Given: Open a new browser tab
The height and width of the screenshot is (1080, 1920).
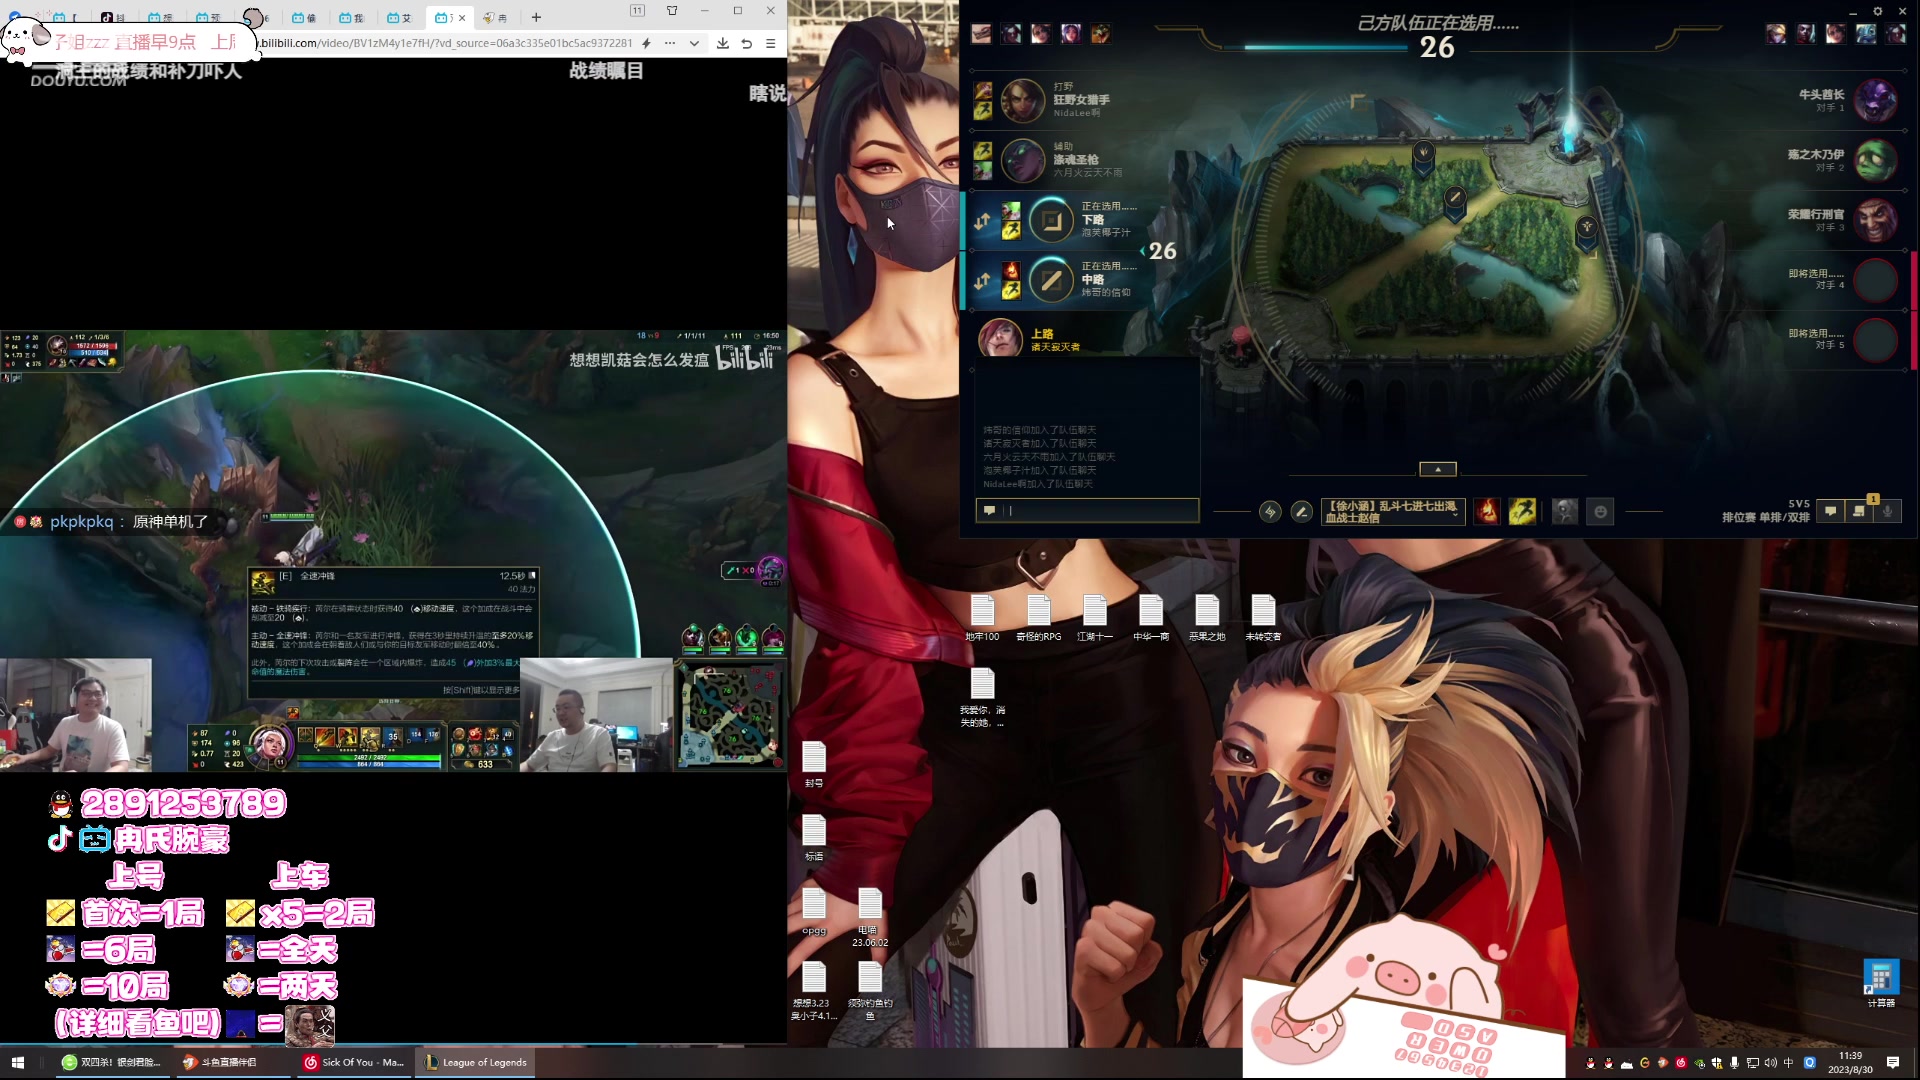Looking at the screenshot, I should (x=536, y=17).
